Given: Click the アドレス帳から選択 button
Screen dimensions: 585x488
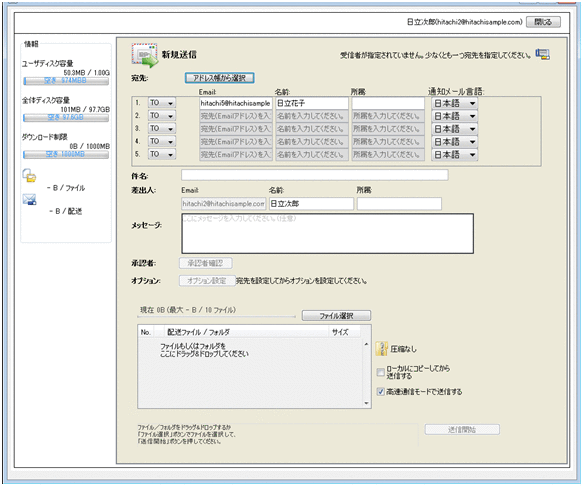Looking at the screenshot, I should click(219, 78).
